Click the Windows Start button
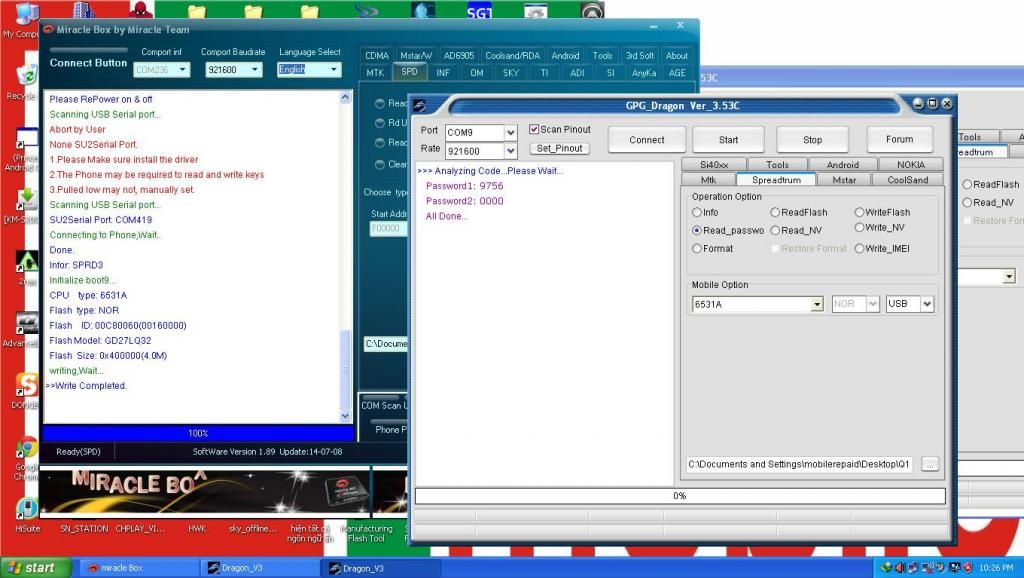Screen dimensions: 1024x578 pyautogui.click(x=33, y=568)
